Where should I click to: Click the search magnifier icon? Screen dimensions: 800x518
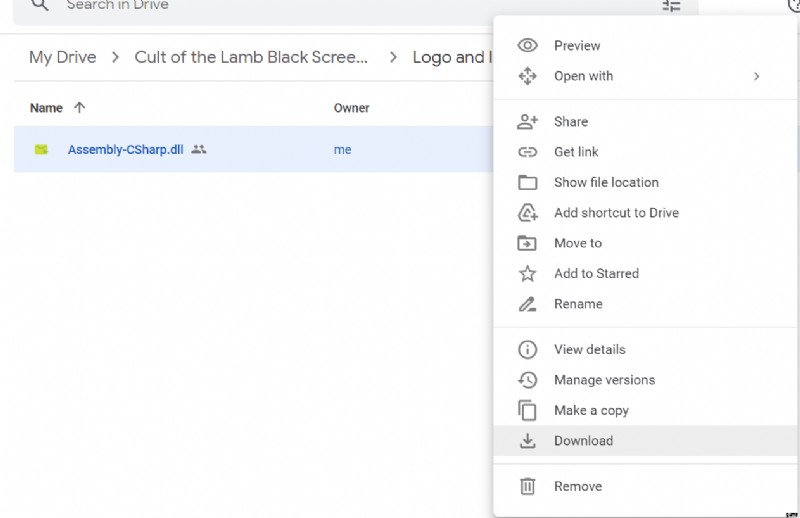click(39, 5)
